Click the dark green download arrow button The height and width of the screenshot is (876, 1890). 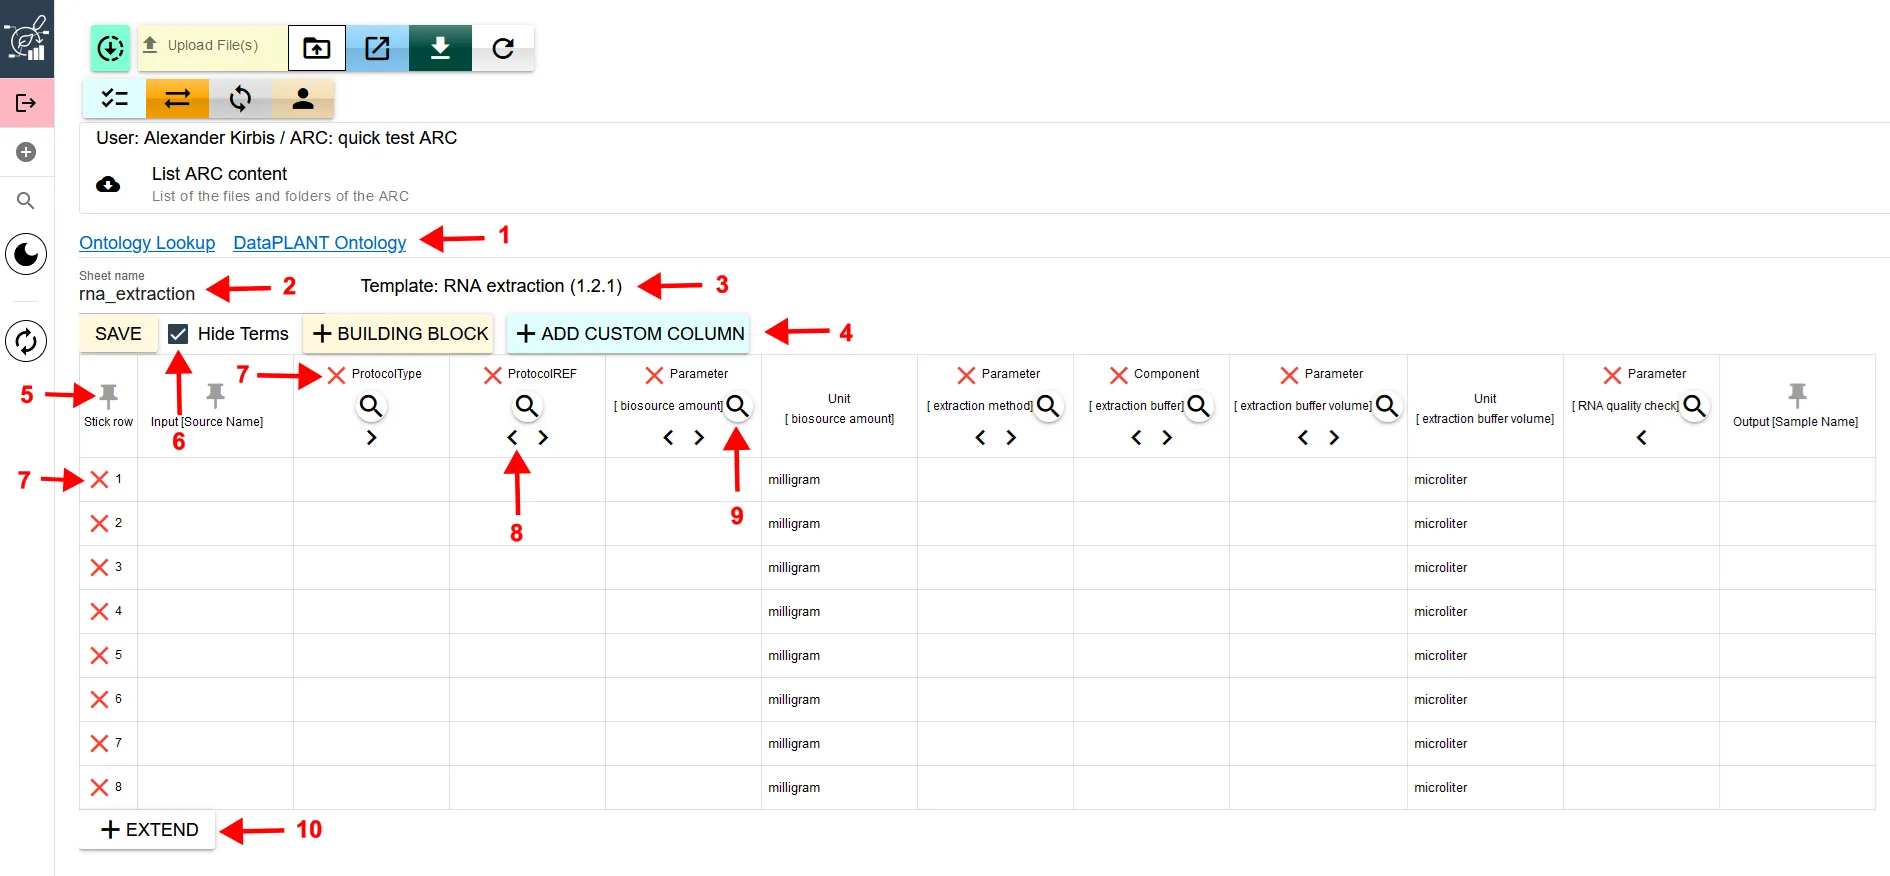click(440, 48)
